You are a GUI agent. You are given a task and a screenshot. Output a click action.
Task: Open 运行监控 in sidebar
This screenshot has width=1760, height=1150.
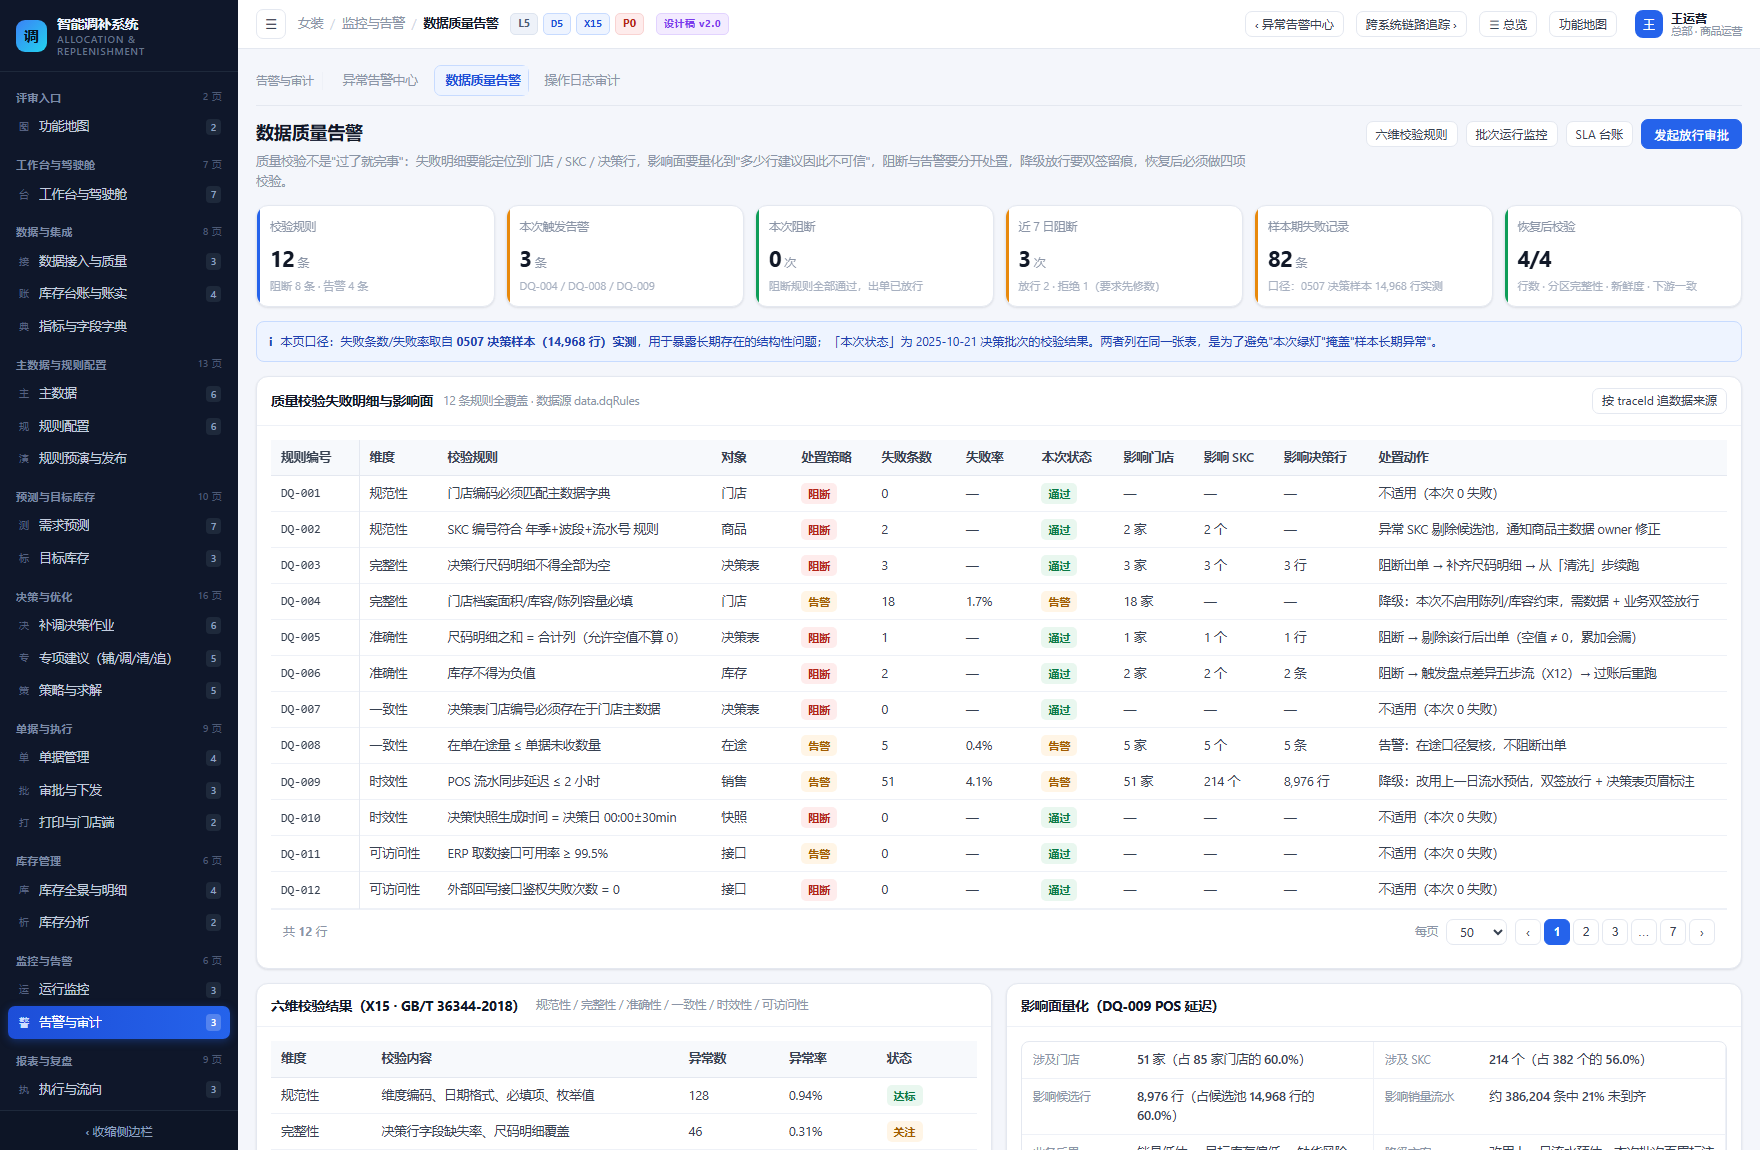pos(119,990)
